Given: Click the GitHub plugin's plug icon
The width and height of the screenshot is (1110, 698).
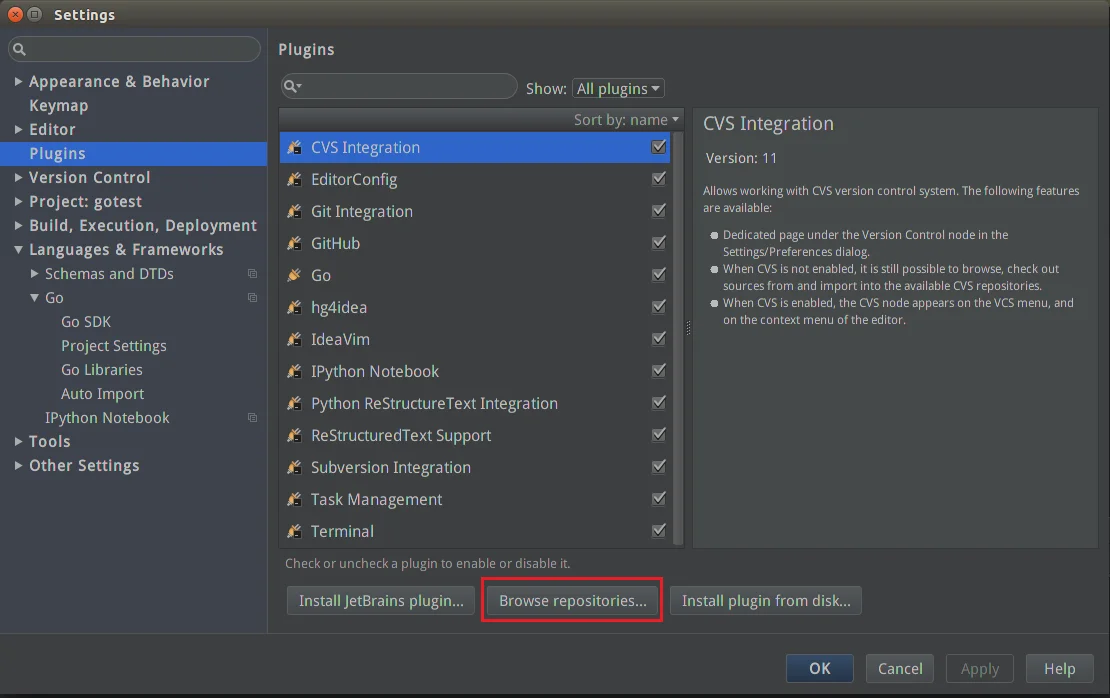Looking at the screenshot, I should coord(294,244).
